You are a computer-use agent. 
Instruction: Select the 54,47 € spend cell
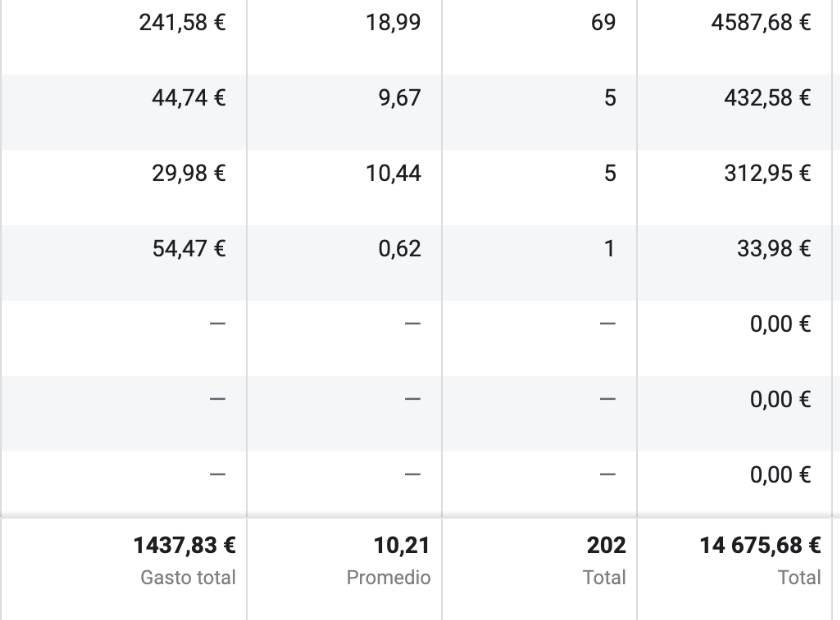(124, 249)
